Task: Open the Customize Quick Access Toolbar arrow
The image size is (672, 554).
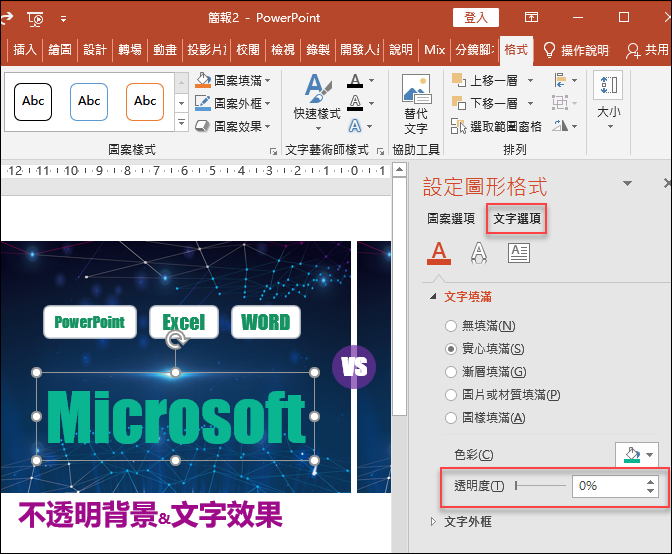Action: [63, 19]
